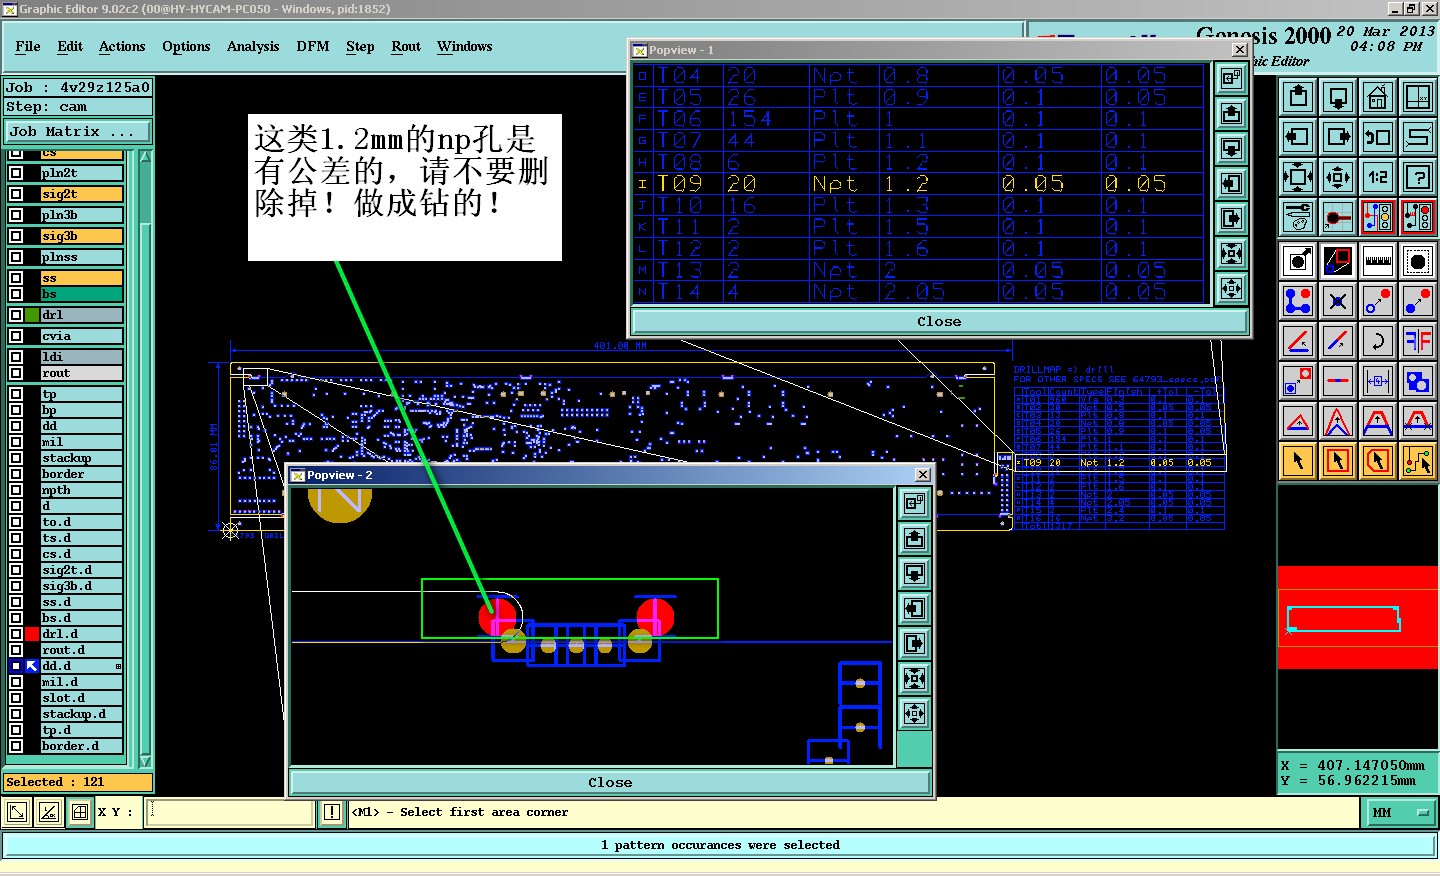This screenshot has height=876, width=1440.
Task: Click the layer list scroll-down arrow
Action: pyautogui.click(x=145, y=761)
